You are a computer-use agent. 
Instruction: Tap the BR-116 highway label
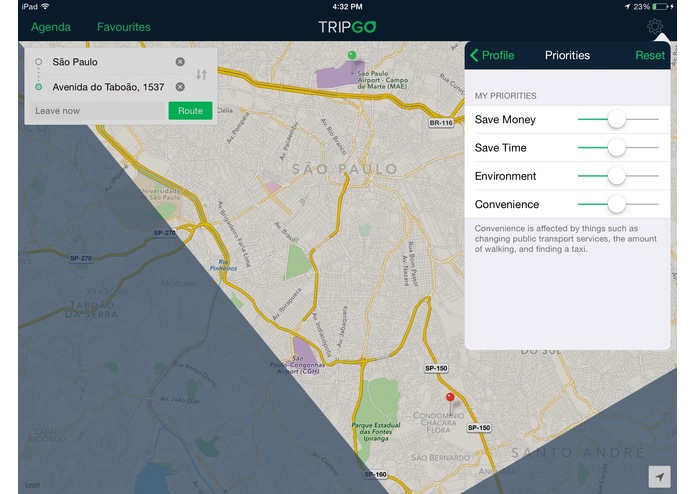pyautogui.click(x=441, y=123)
